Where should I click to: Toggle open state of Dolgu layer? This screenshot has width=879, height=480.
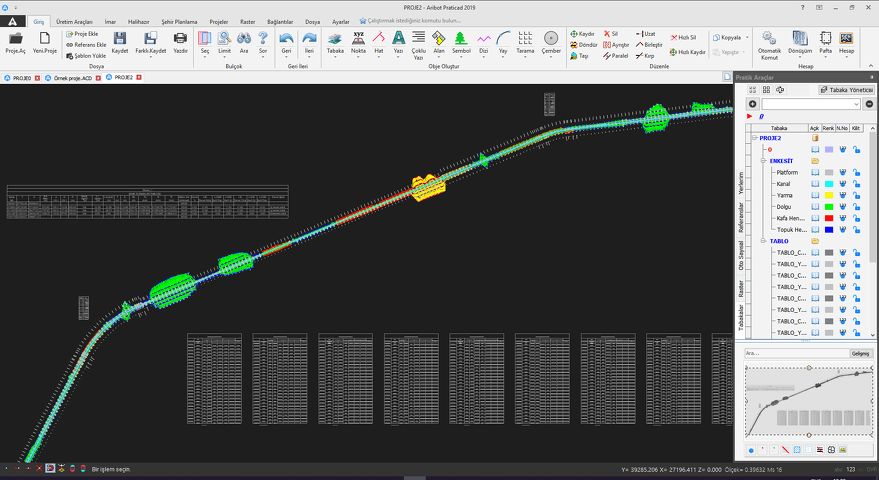(x=815, y=207)
